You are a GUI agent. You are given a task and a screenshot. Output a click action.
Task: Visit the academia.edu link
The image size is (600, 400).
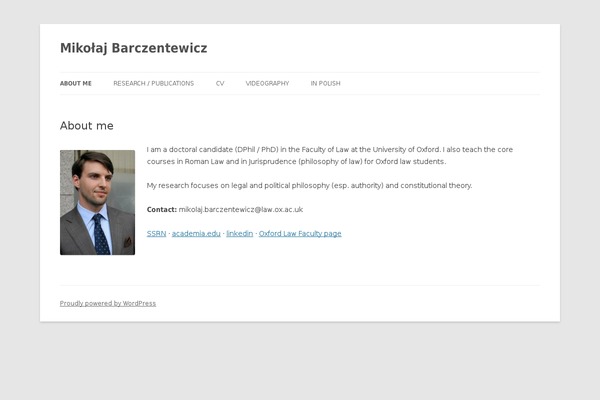[x=196, y=234]
